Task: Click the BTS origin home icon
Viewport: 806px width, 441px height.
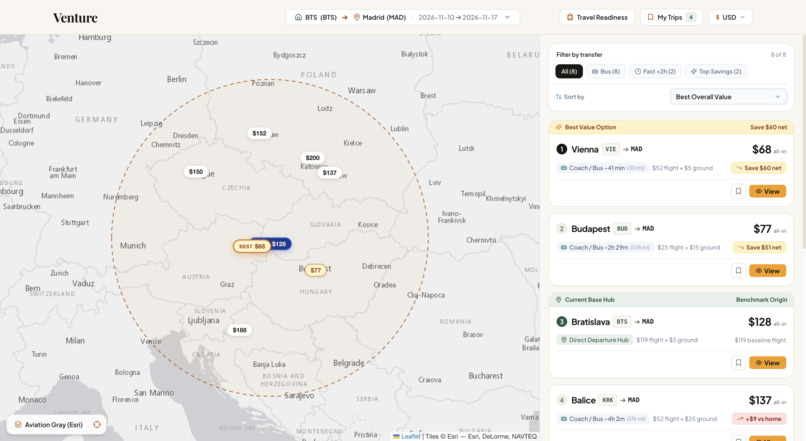Action: (298, 17)
